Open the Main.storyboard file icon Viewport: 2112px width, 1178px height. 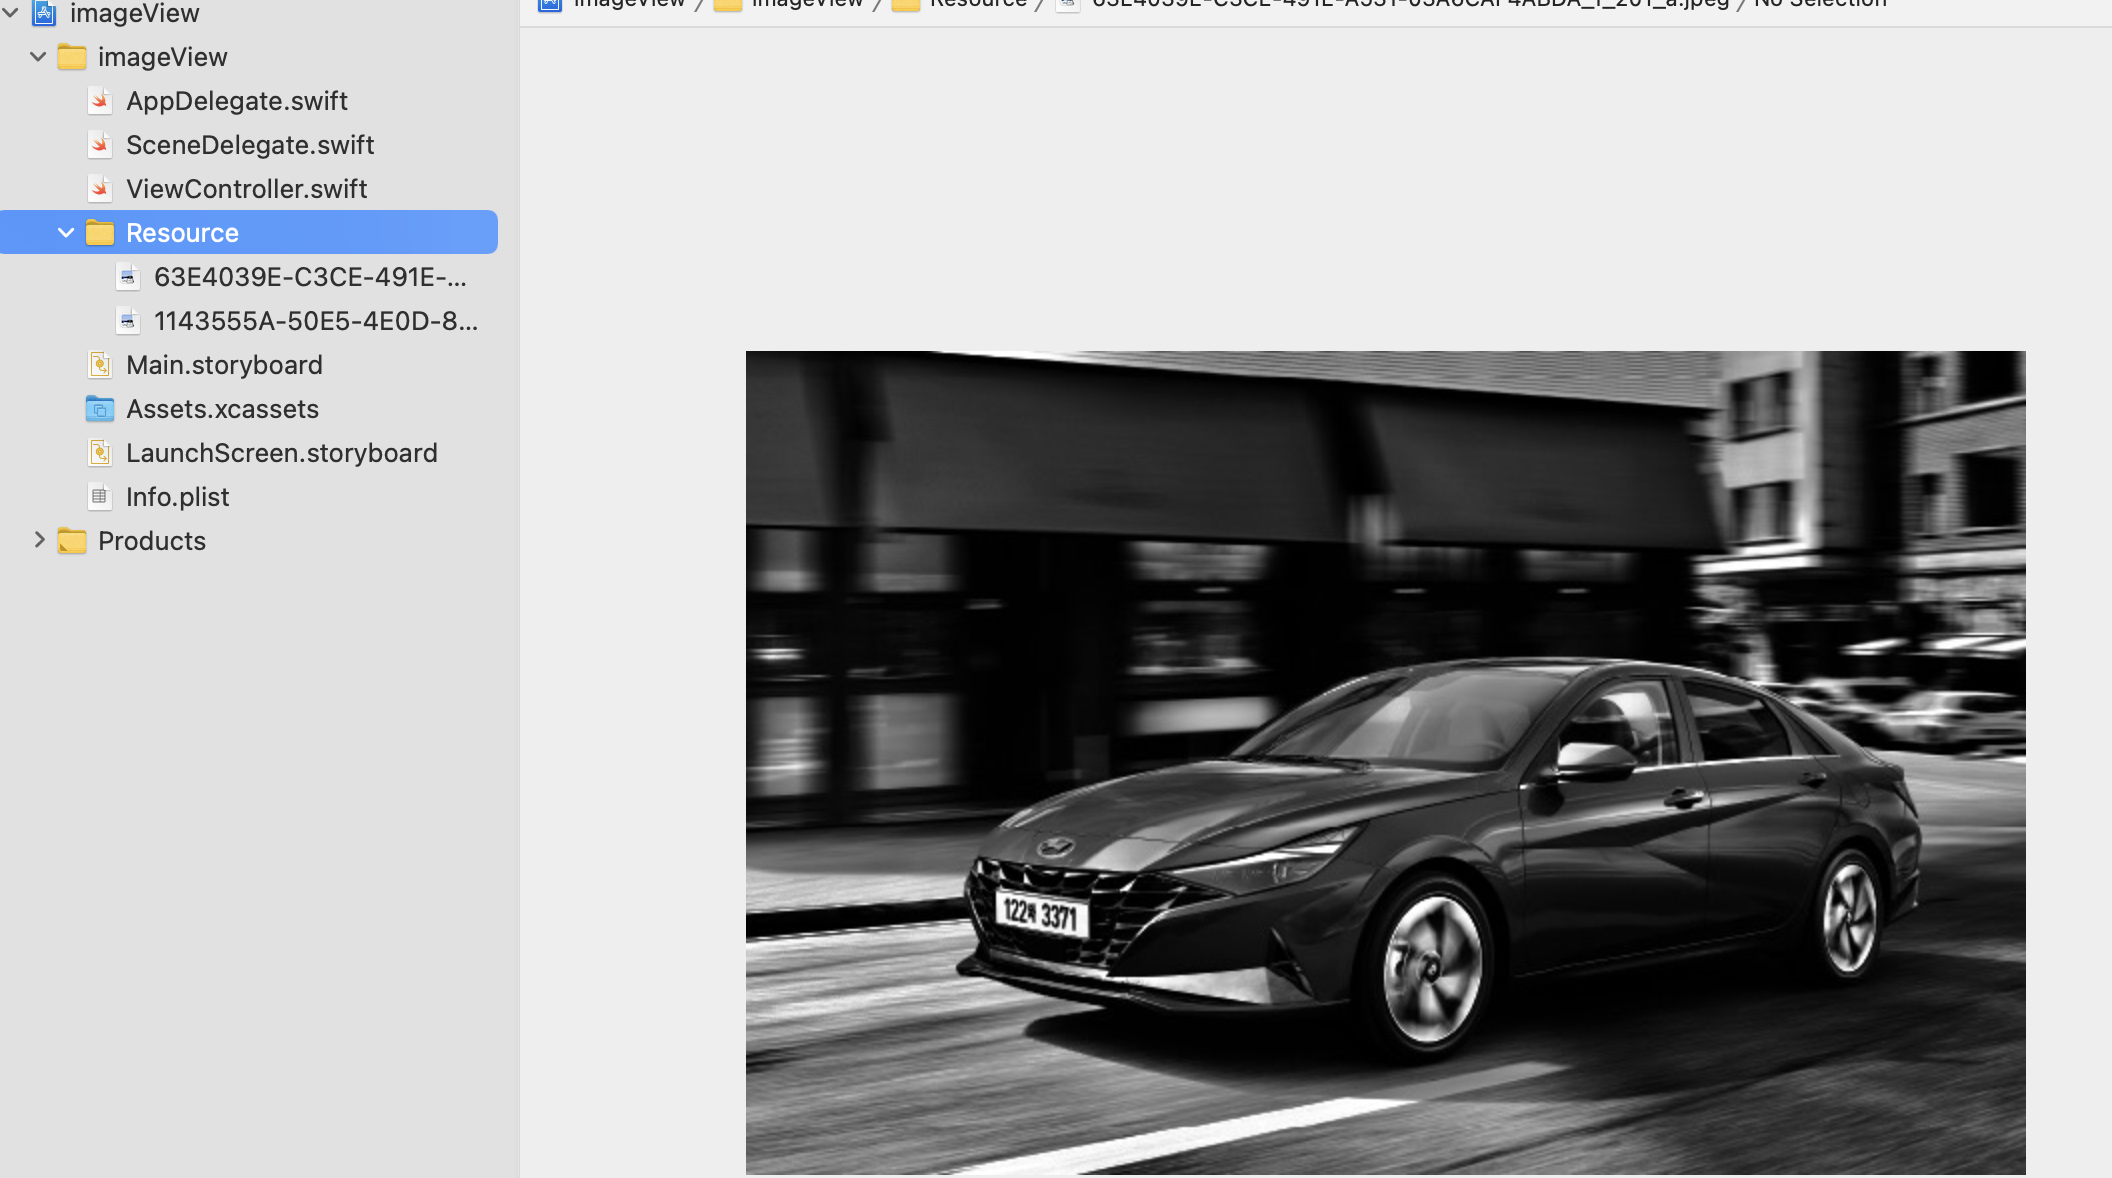[99, 365]
